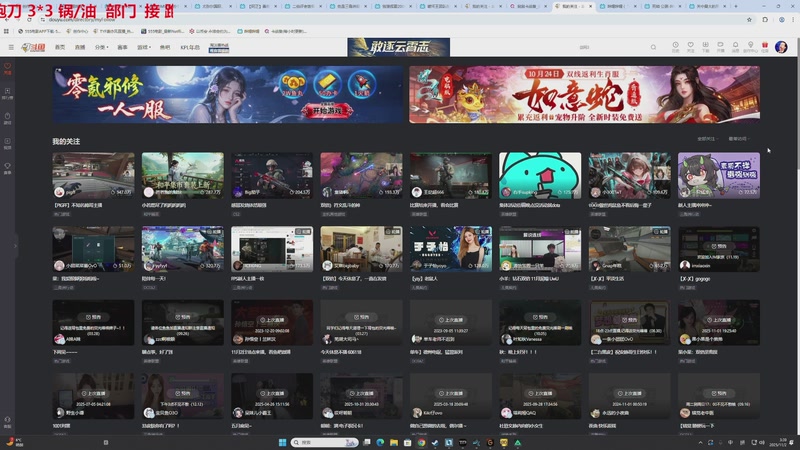Screen dimensions: 800x450
Task: Open a new browser tab with the plus button
Action: [x=735, y=6]
